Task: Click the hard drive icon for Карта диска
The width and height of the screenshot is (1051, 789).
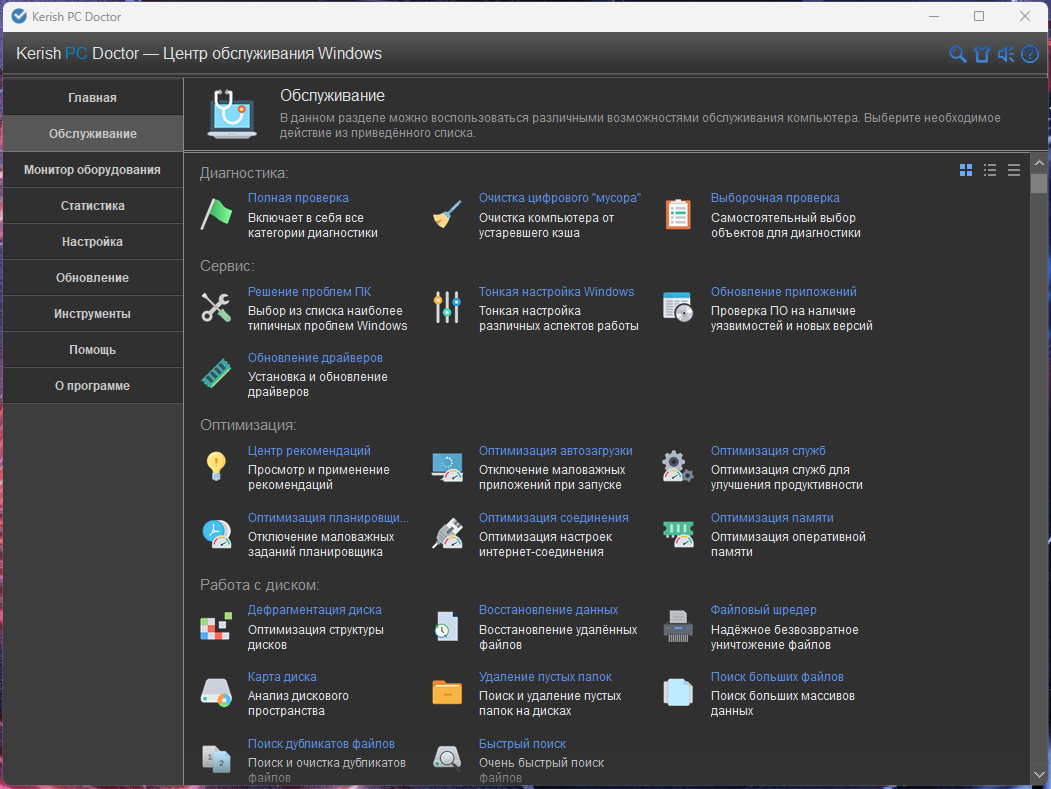Action: (x=216, y=692)
